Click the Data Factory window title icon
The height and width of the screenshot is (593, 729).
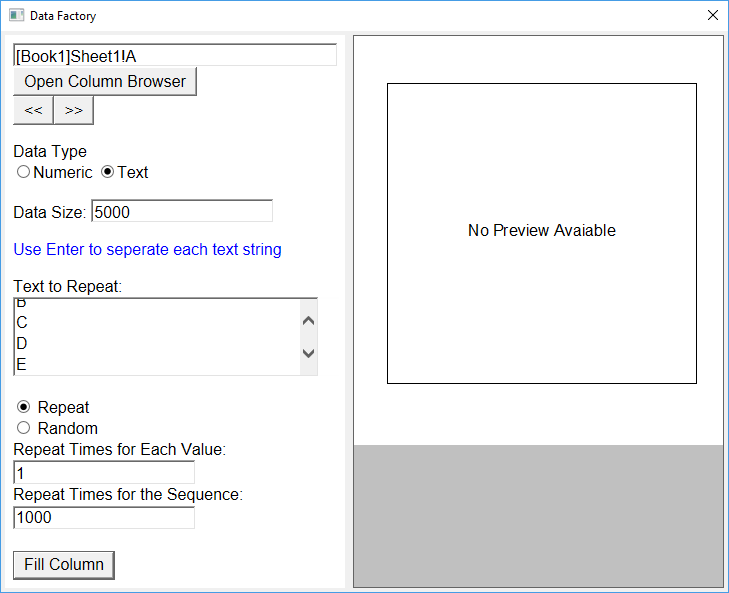coord(16,16)
